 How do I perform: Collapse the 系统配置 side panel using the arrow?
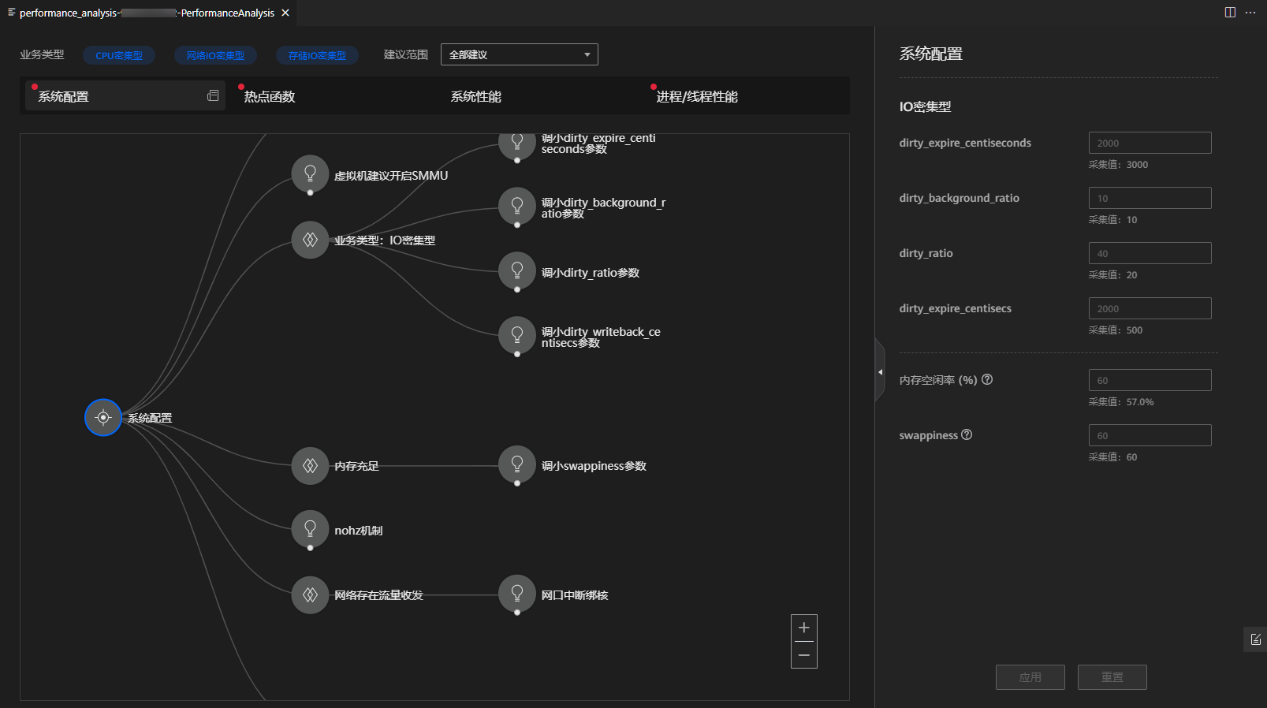(x=879, y=370)
